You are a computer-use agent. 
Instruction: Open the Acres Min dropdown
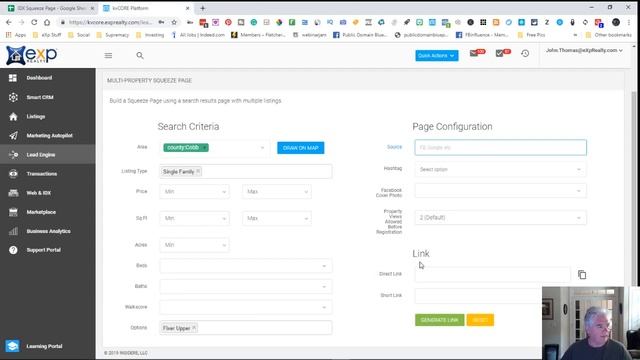coord(194,245)
